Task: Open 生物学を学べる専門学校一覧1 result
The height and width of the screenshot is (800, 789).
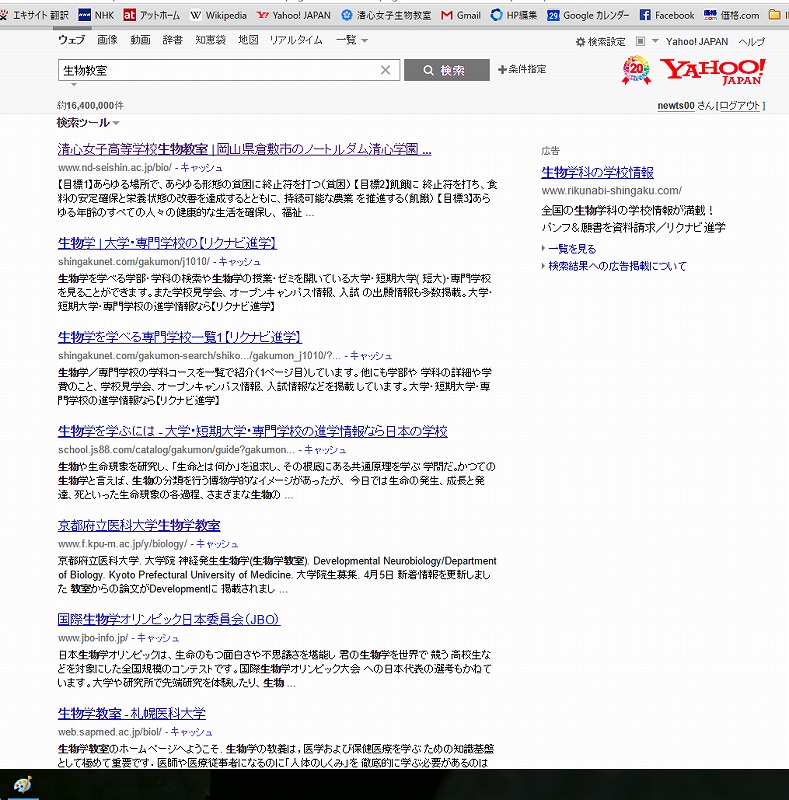Action: click(x=180, y=337)
